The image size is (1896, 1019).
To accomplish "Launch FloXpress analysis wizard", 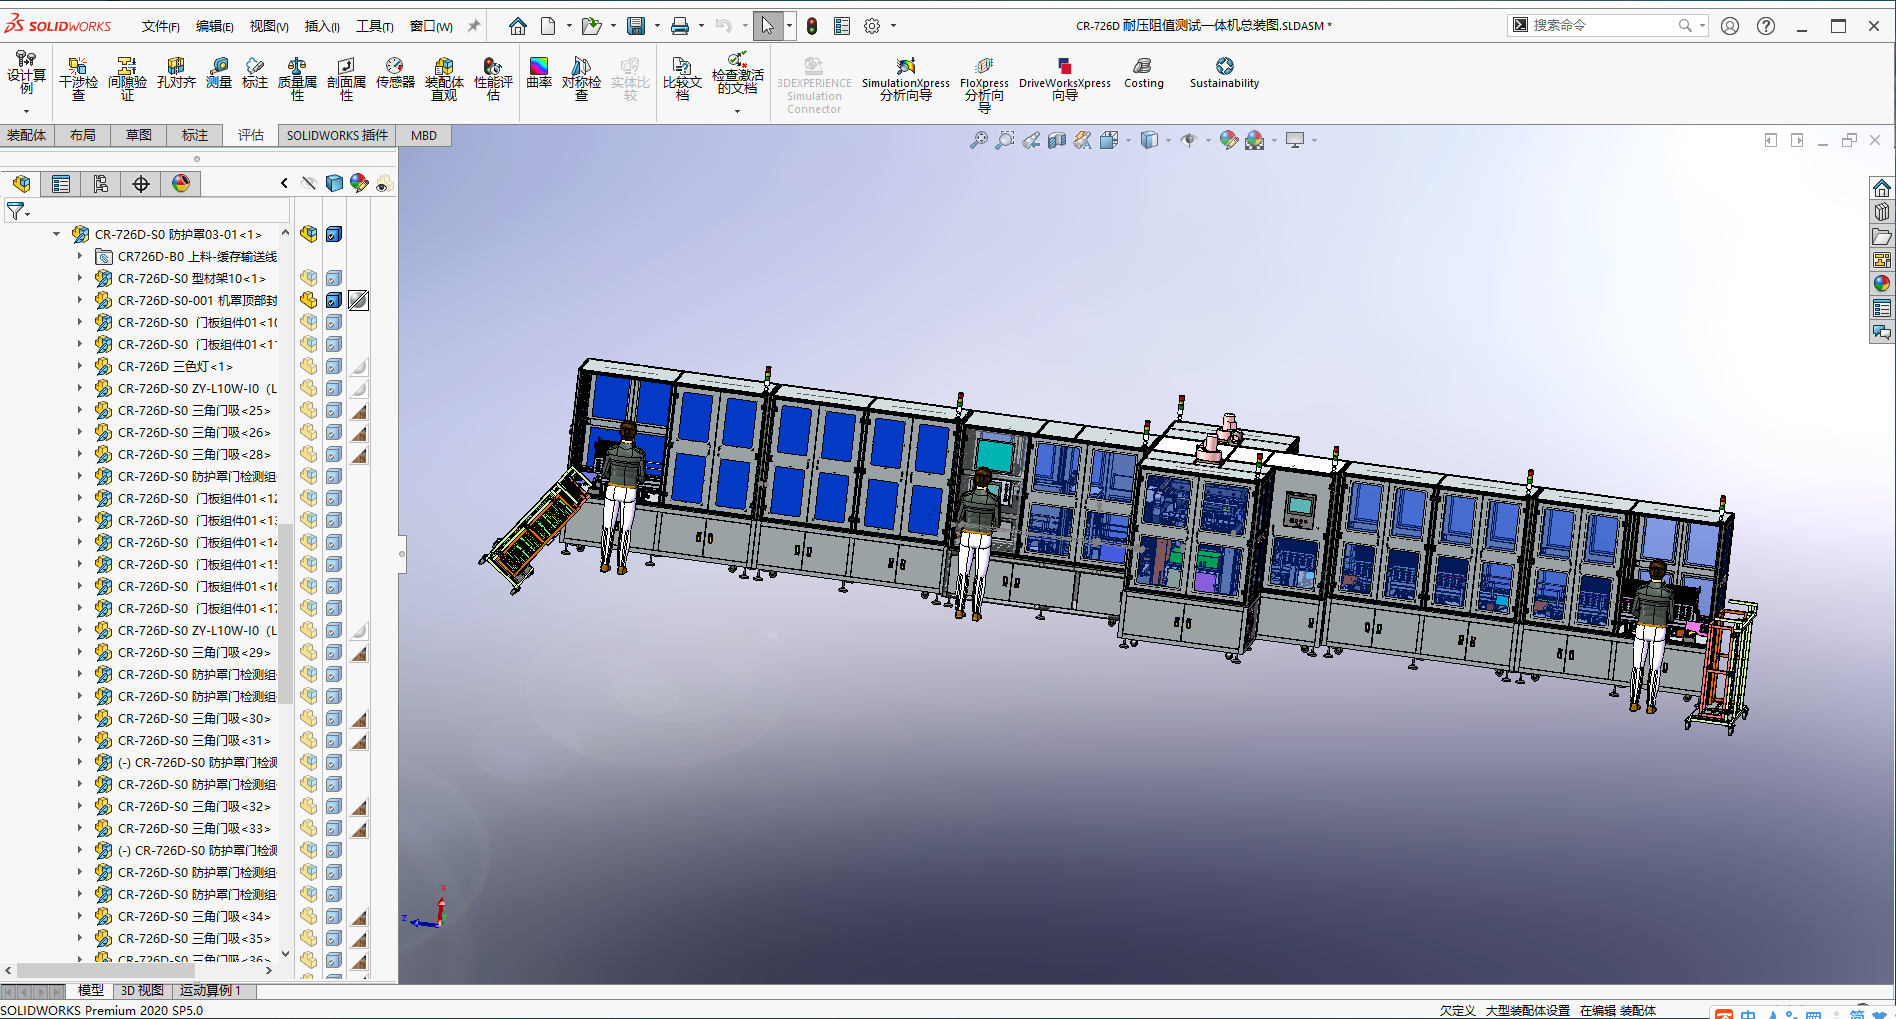I will (984, 84).
